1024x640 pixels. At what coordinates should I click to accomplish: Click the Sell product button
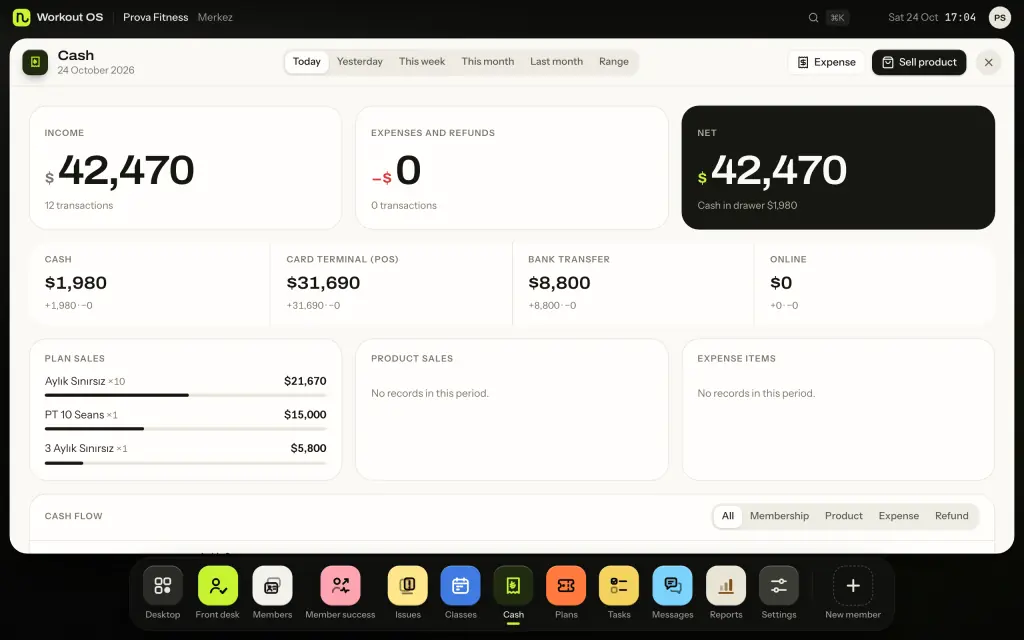pos(919,62)
